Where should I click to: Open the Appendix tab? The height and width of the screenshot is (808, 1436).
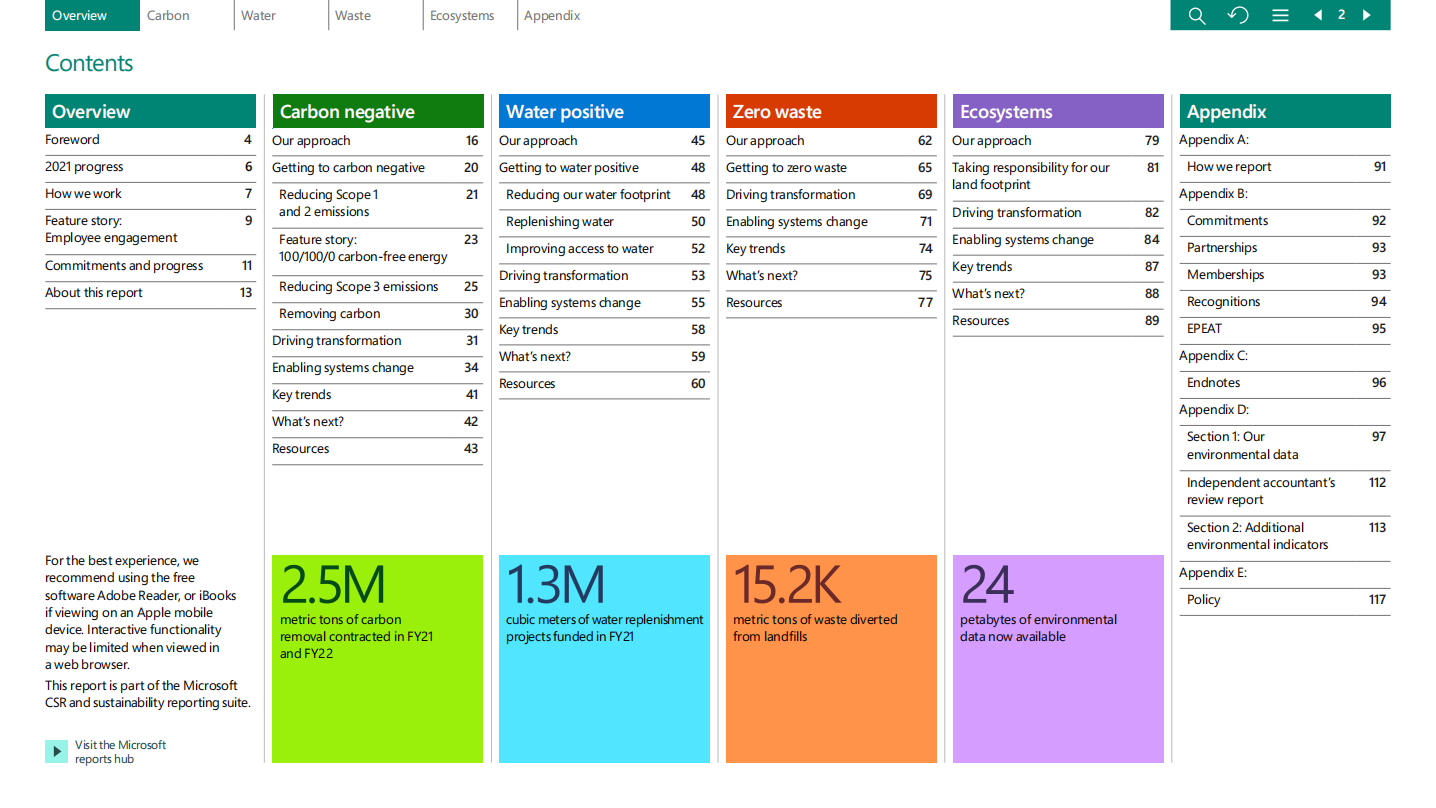coord(552,15)
